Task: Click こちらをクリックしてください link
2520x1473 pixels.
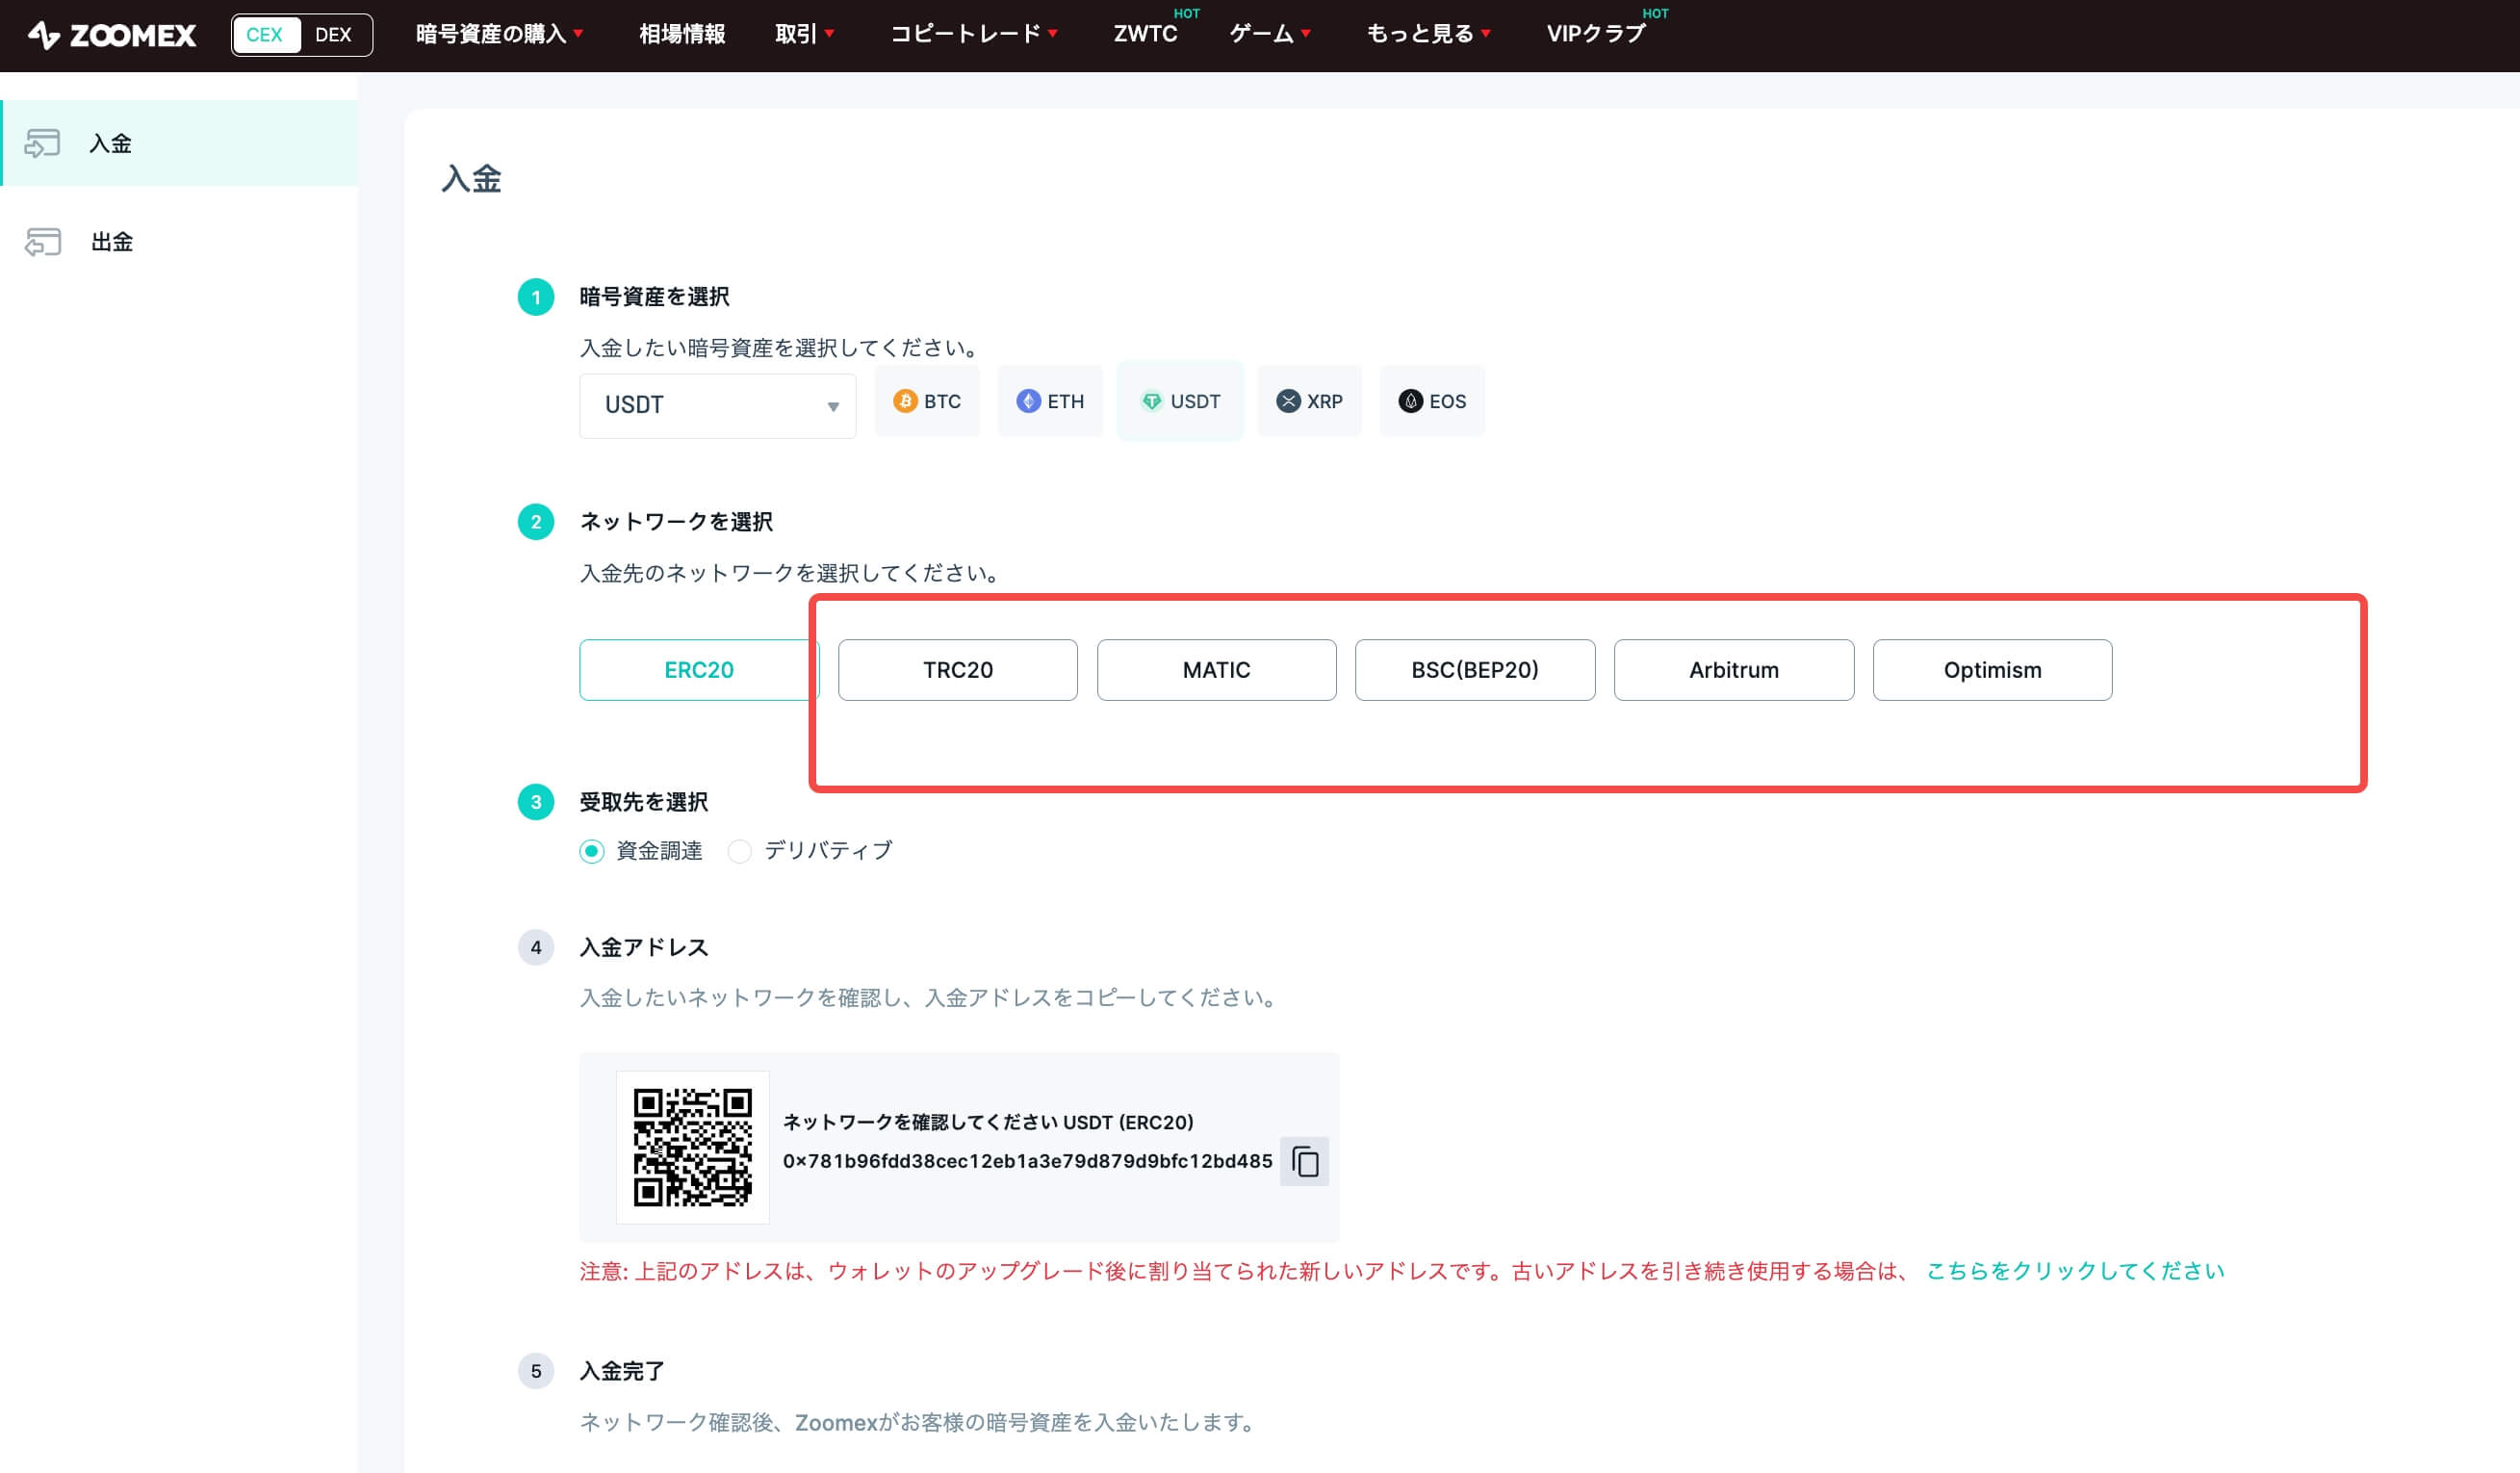Action: (x=2075, y=1271)
